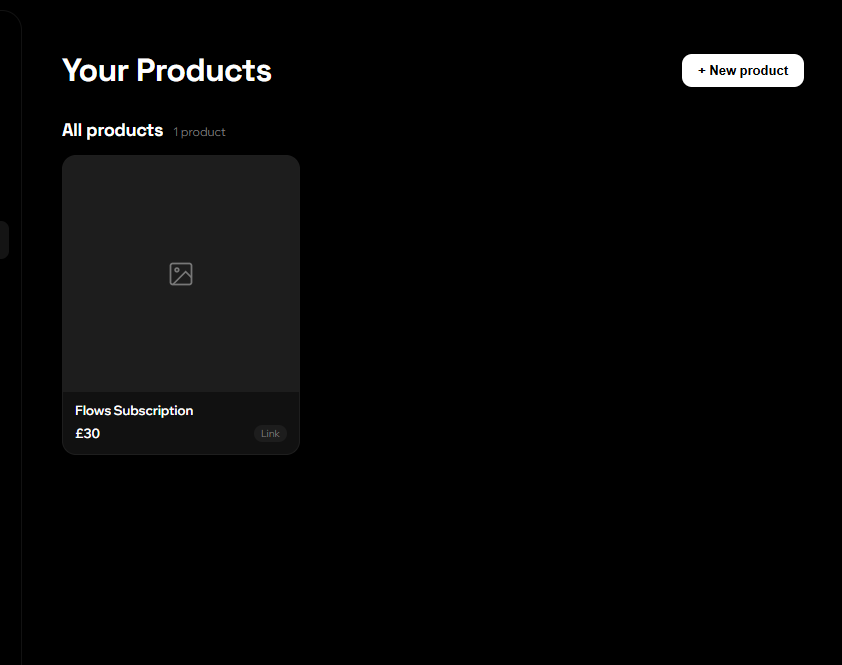This screenshot has height=665, width=842.
Task: Click the Link badge on Flows Subscription
Action: point(270,433)
